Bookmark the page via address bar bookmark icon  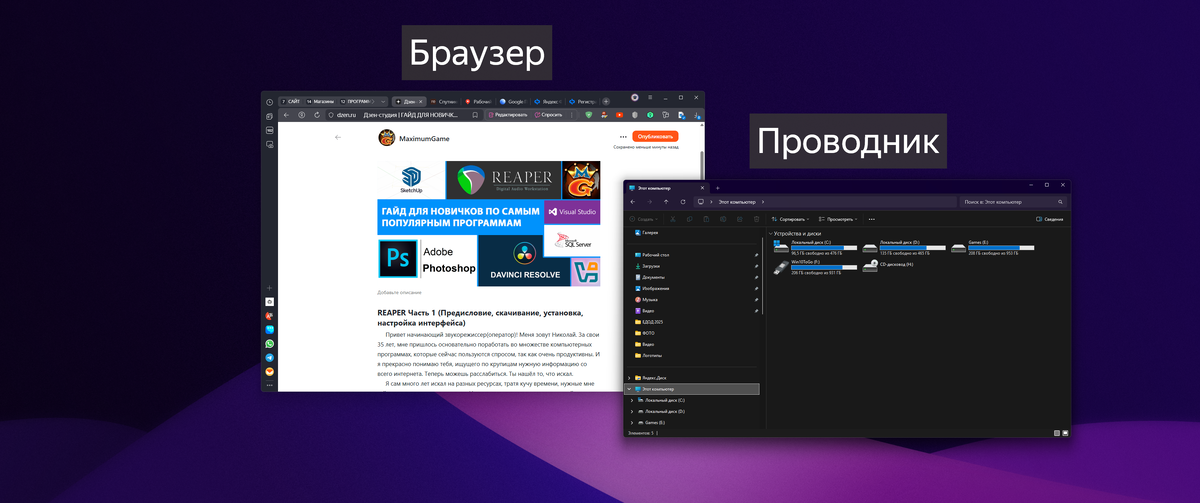[x=475, y=115]
